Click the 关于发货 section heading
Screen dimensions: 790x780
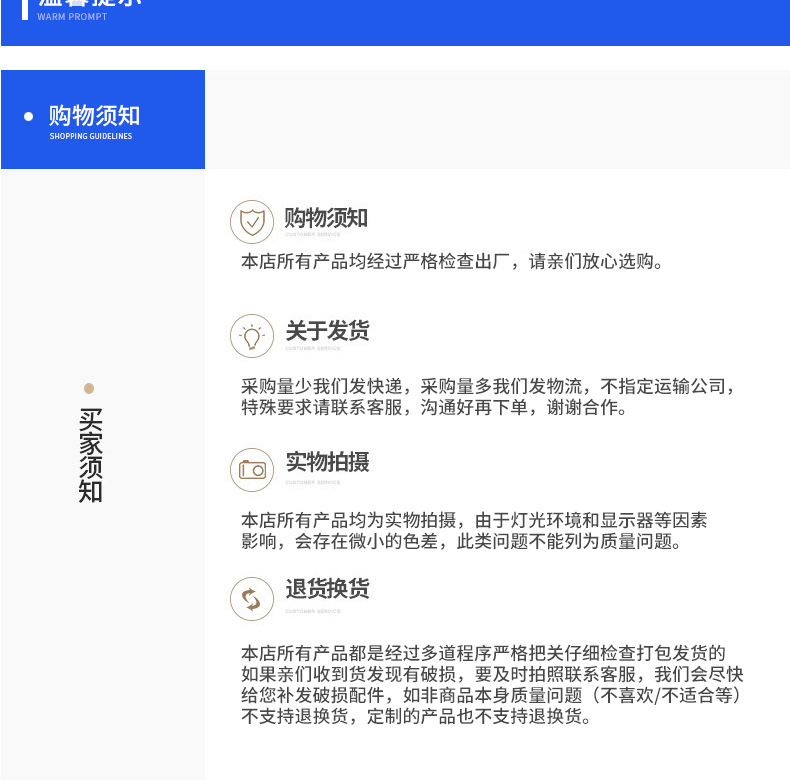[x=327, y=331]
